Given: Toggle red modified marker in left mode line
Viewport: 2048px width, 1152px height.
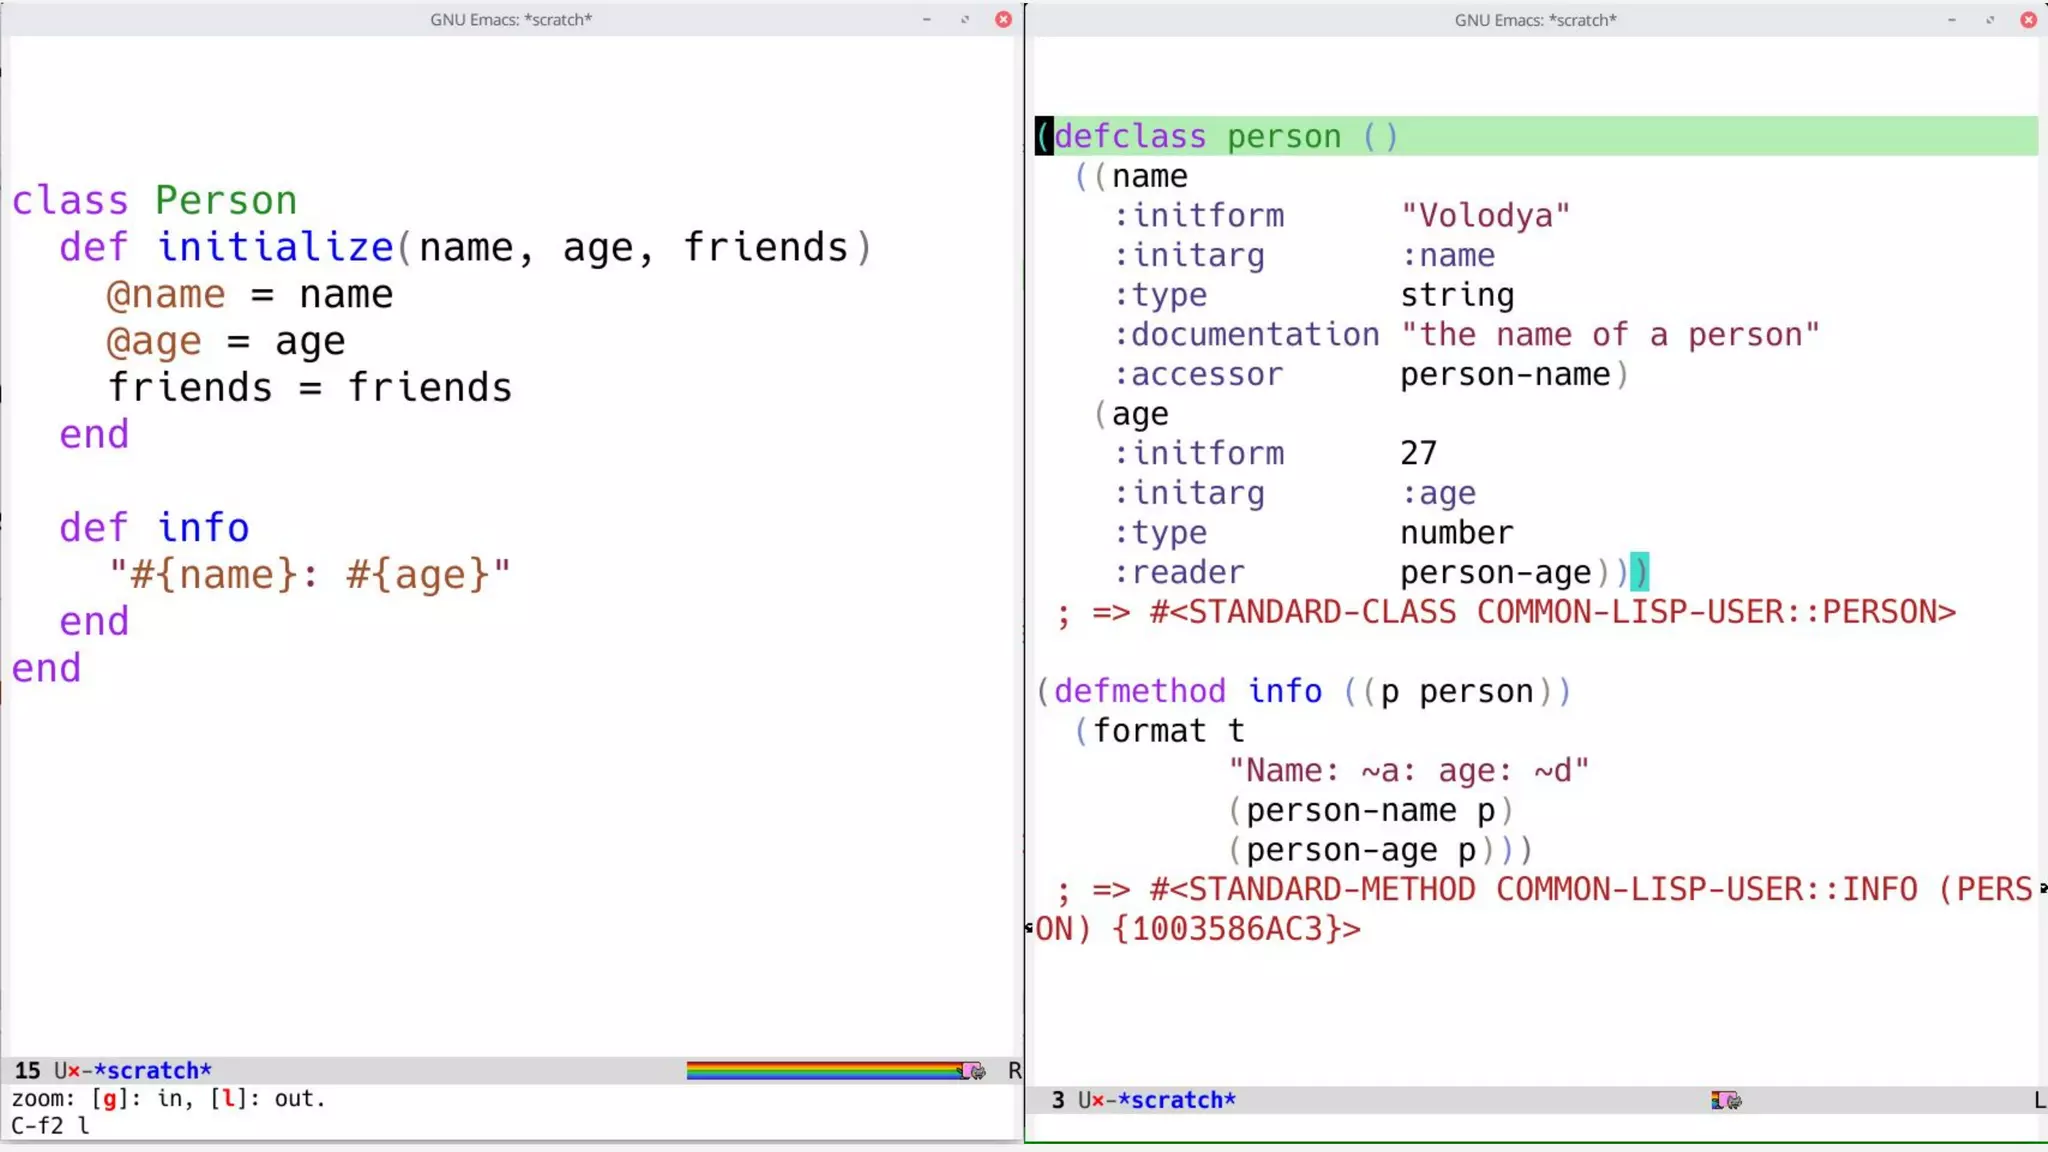Looking at the screenshot, I should pyautogui.click(x=73, y=1071).
